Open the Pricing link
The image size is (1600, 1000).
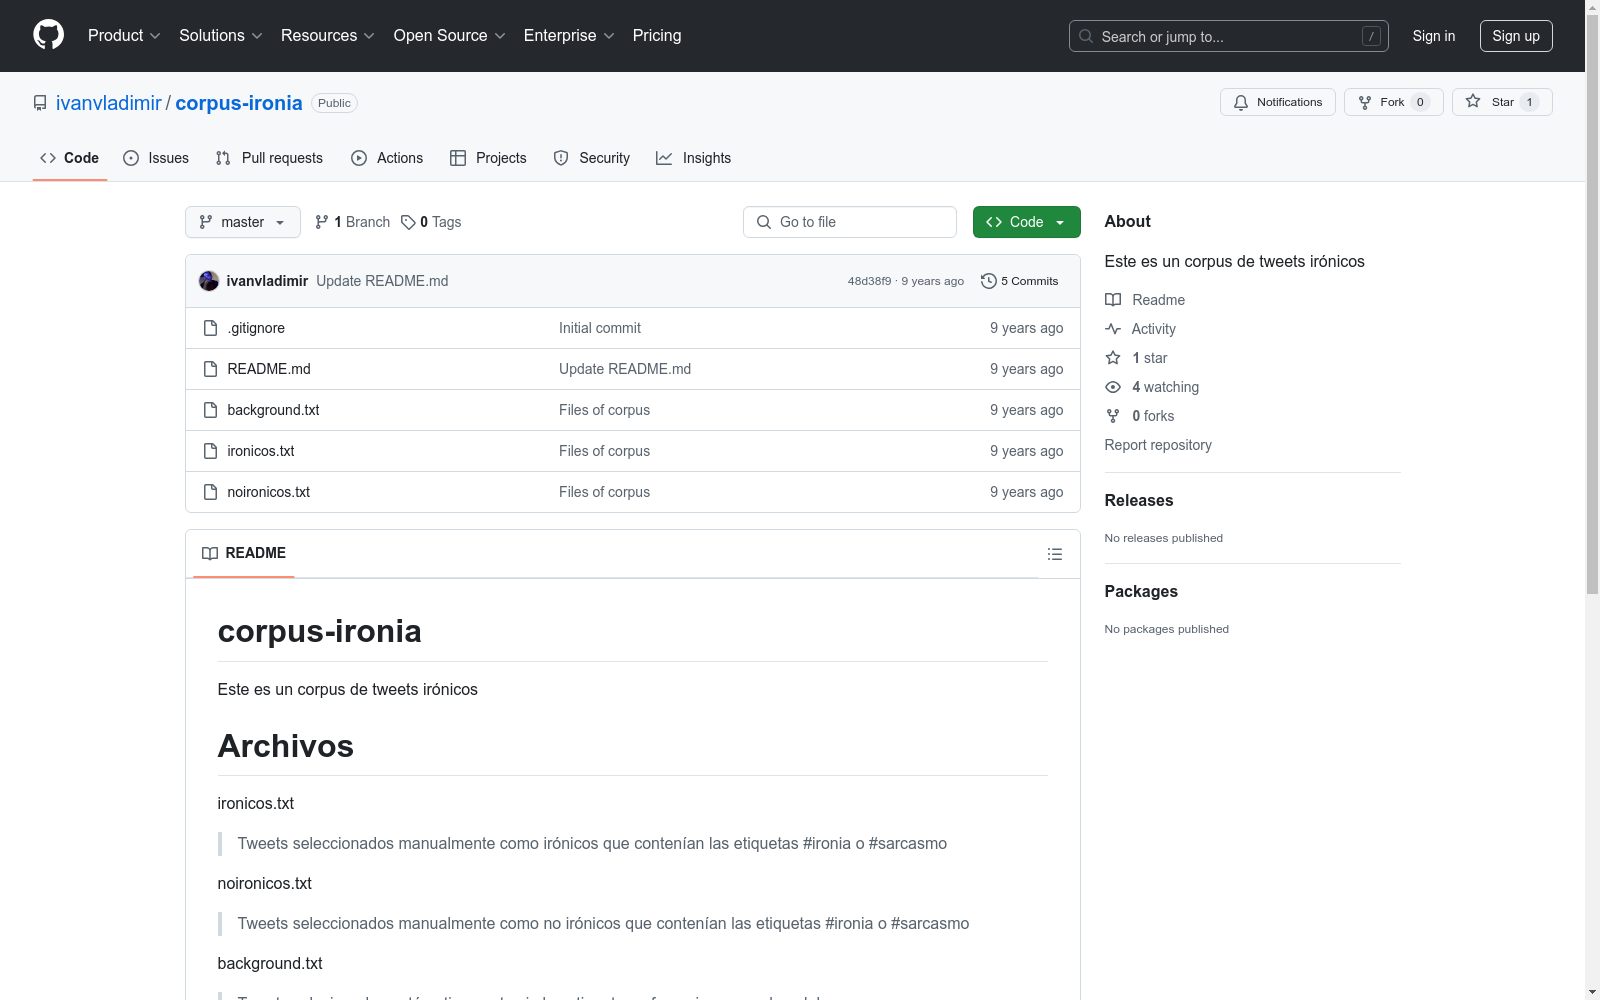coord(657,35)
